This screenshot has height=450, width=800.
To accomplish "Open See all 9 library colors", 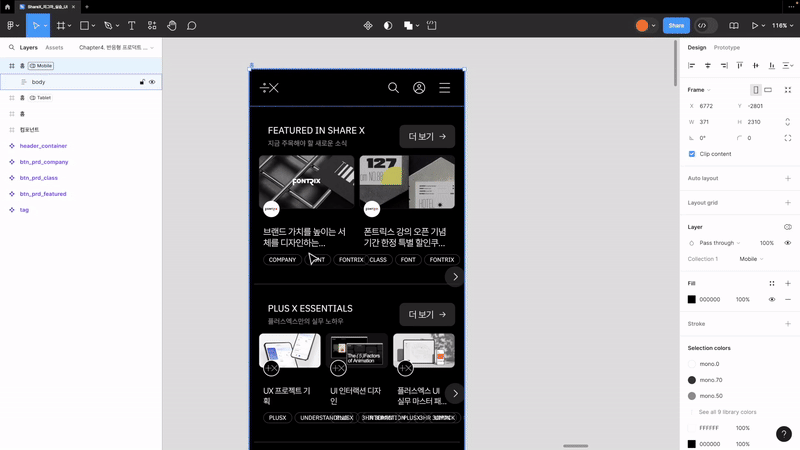I will point(727,412).
